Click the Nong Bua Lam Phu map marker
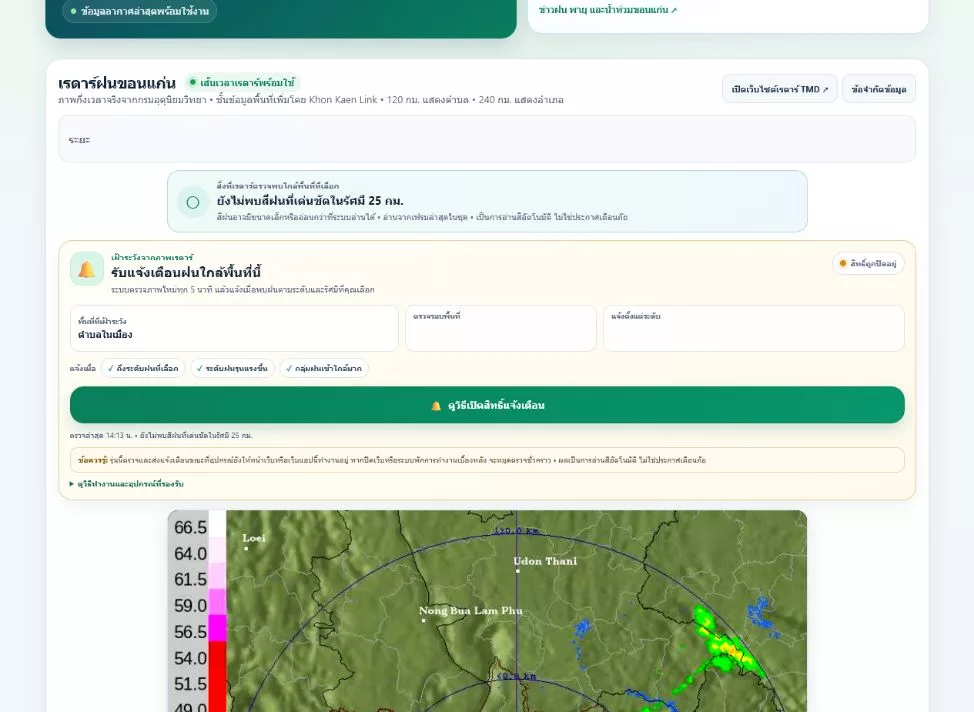Viewport: 974px width, 712px height. click(x=424, y=620)
